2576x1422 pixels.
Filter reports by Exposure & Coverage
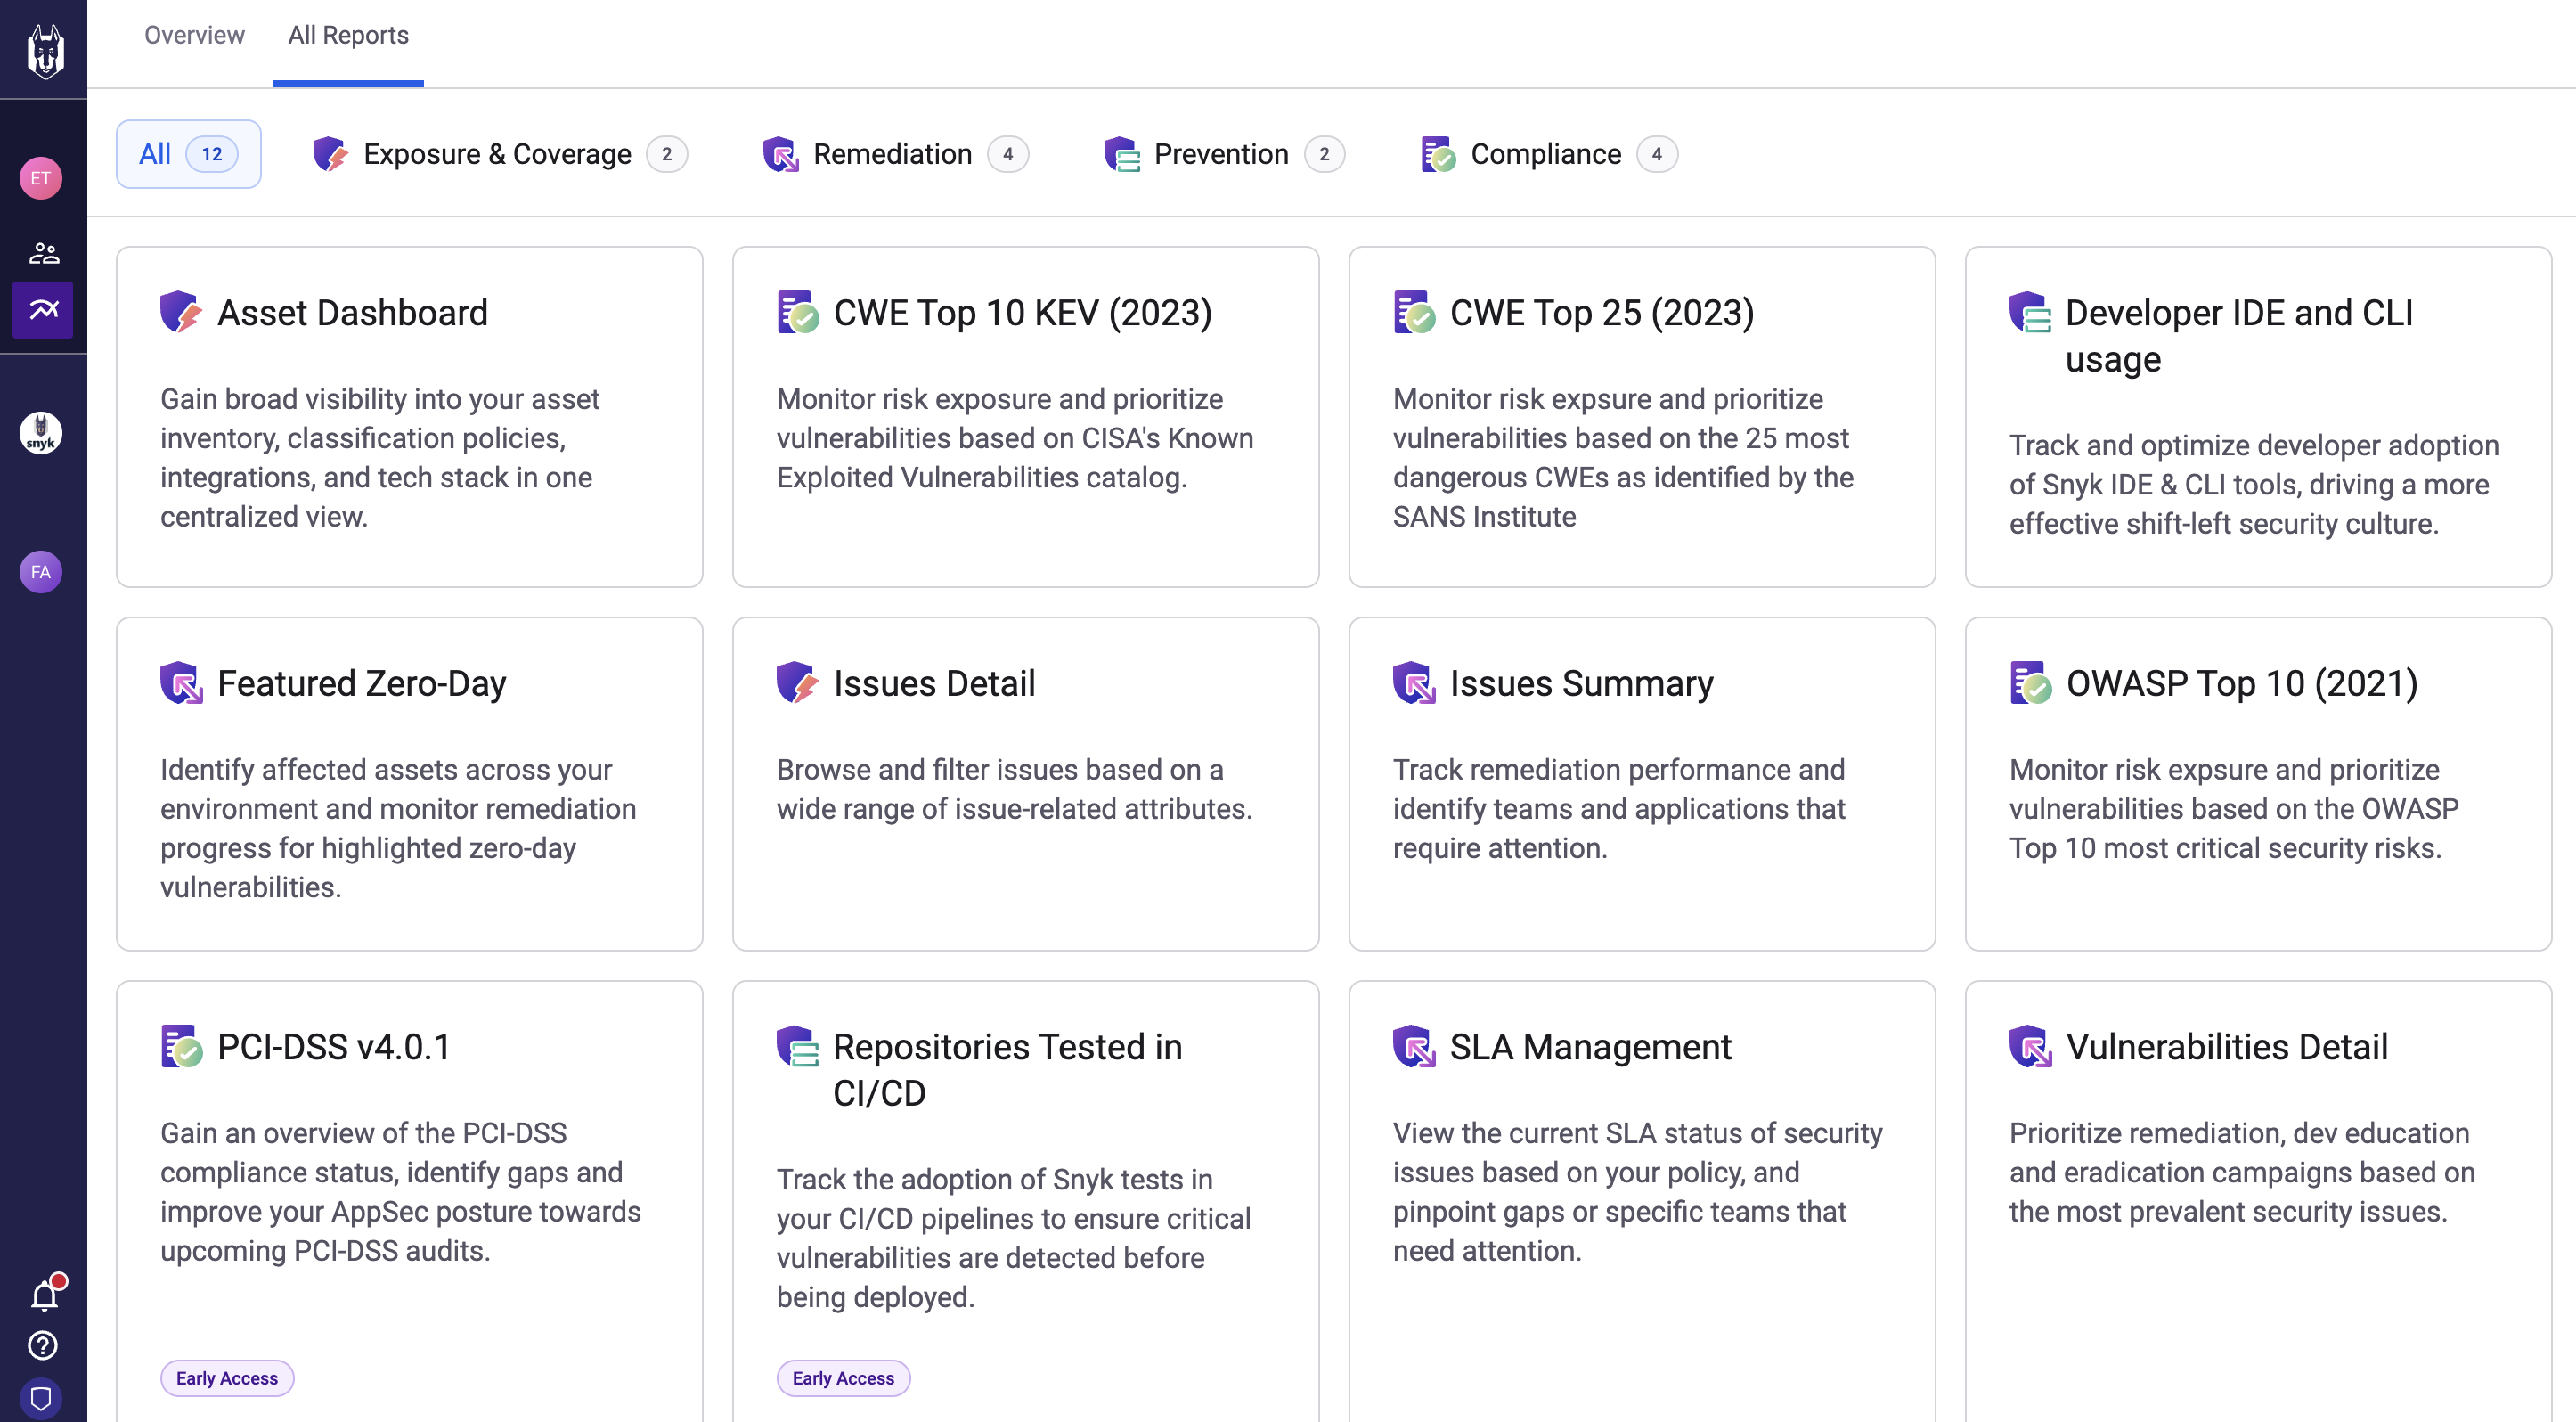click(497, 154)
